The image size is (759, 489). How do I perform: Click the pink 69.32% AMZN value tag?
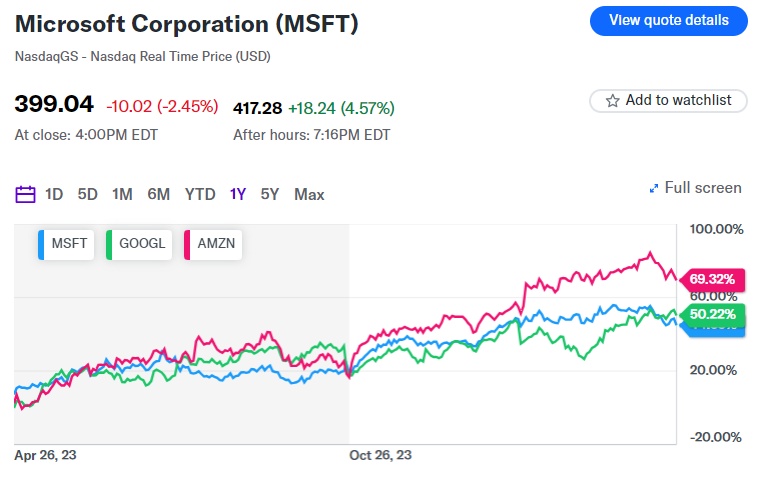(711, 279)
